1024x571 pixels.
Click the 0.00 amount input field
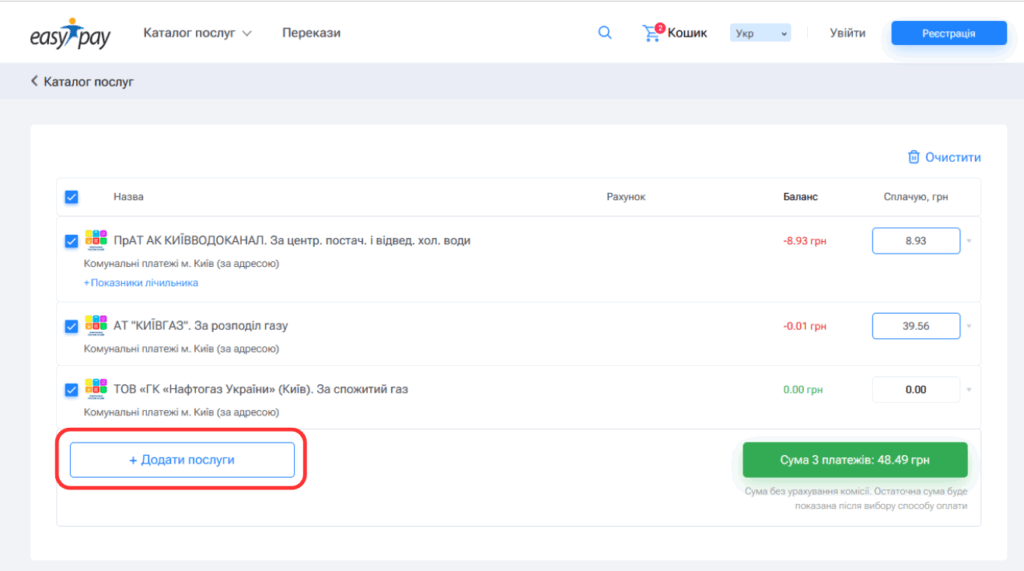pos(916,389)
